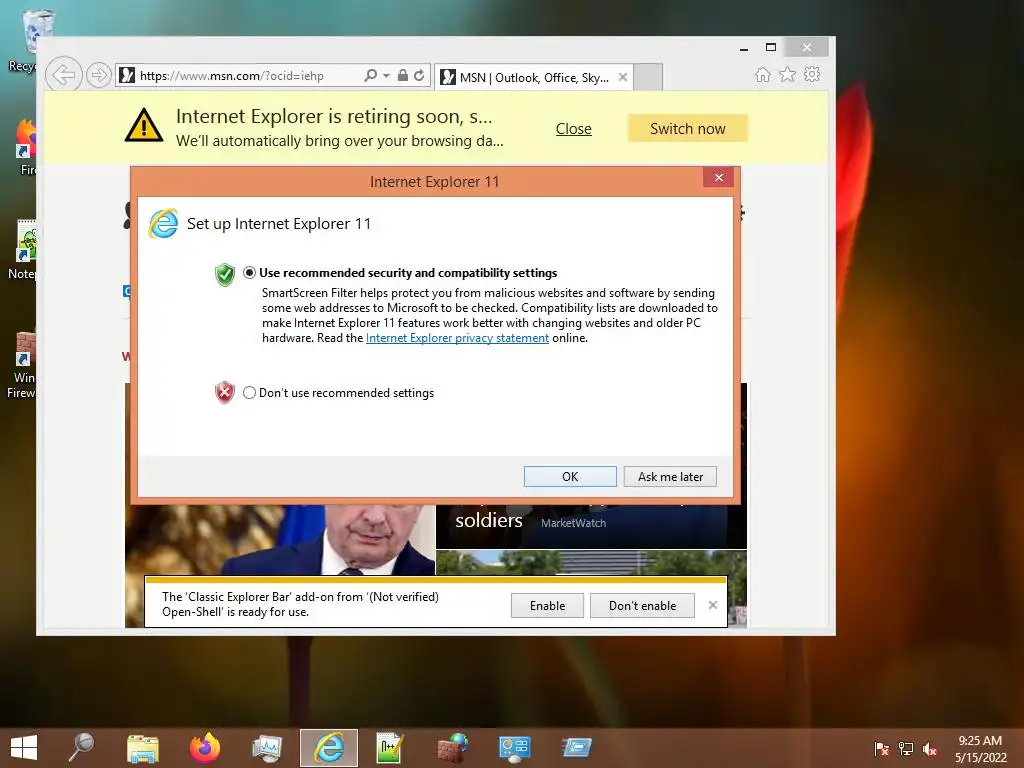The width and height of the screenshot is (1024, 768).
Task: Open the Run dialog taskbar icon
Action: pos(577,748)
